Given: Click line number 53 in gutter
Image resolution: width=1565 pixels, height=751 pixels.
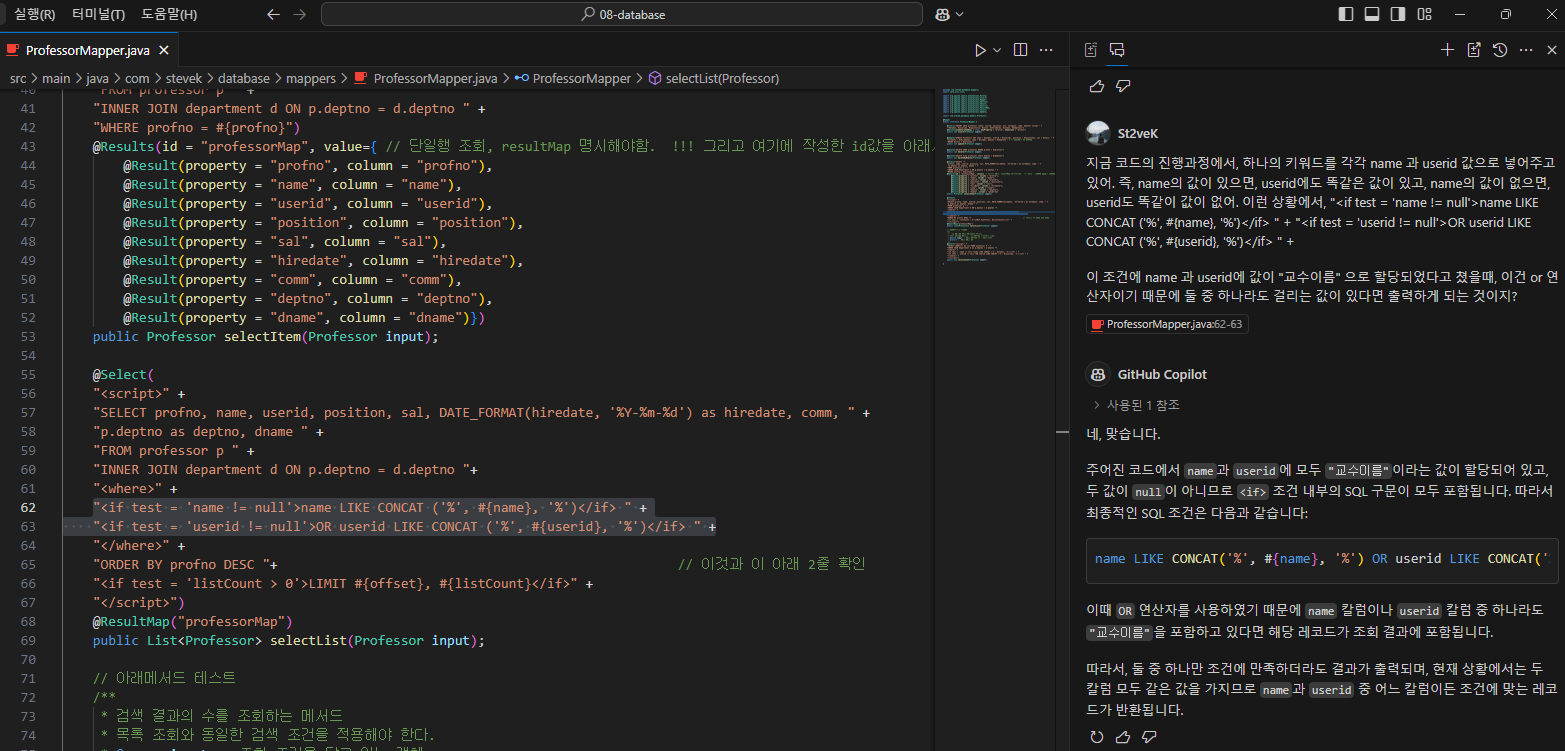Looking at the screenshot, I should 28,336.
